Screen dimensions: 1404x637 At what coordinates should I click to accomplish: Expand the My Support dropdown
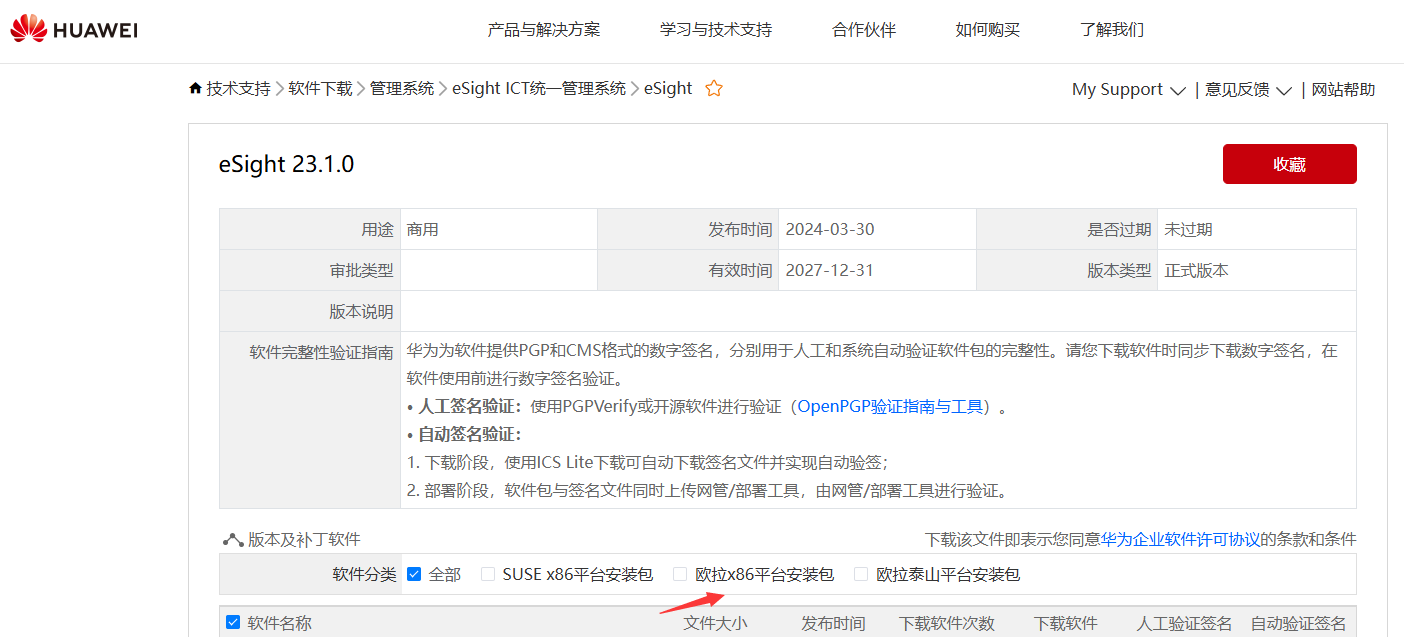pos(1129,89)
